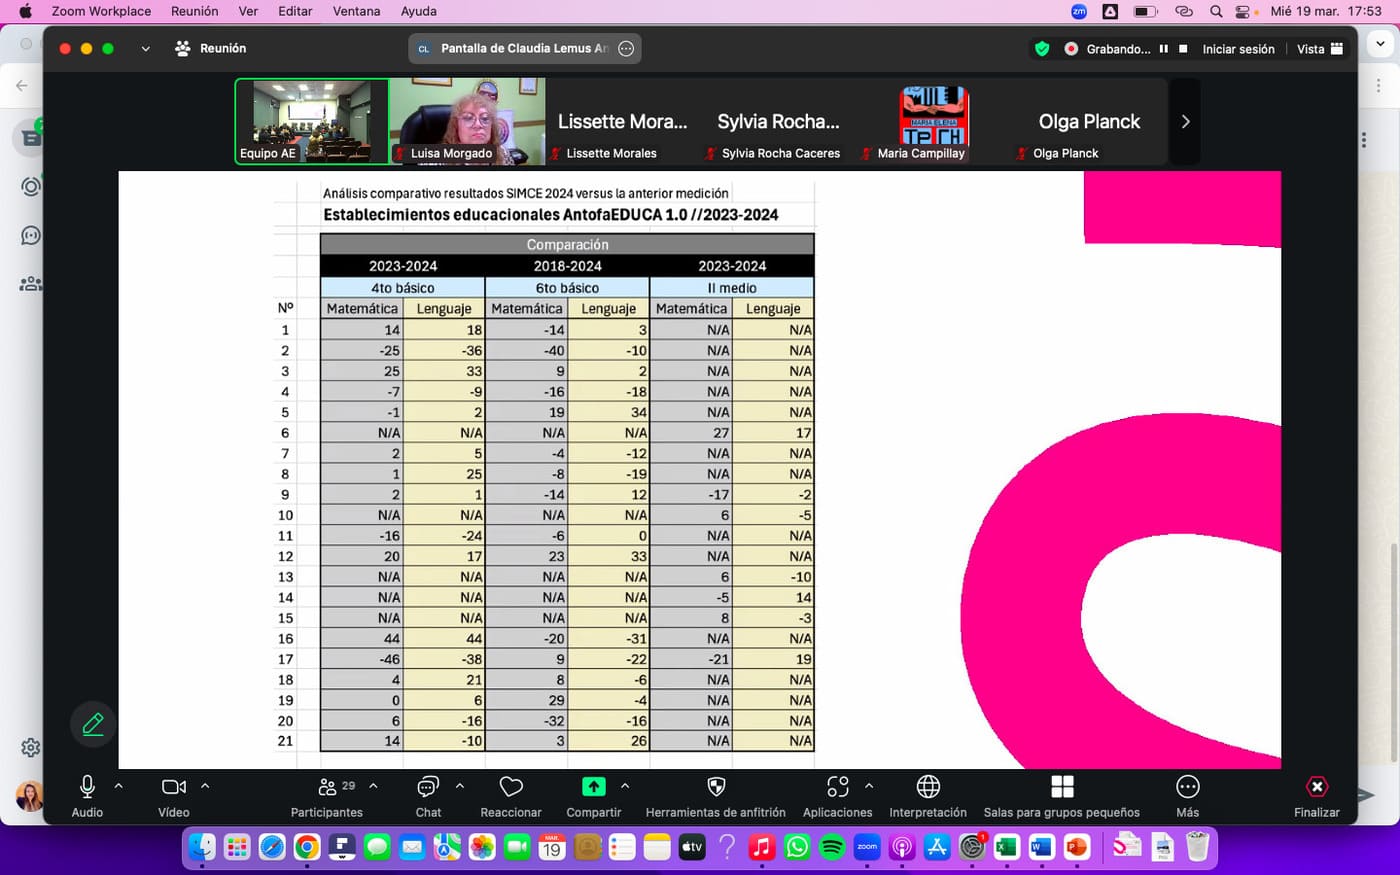Select Lissette Morales participant tile
Screen dimensions: 1400x875
pos(622,121)
